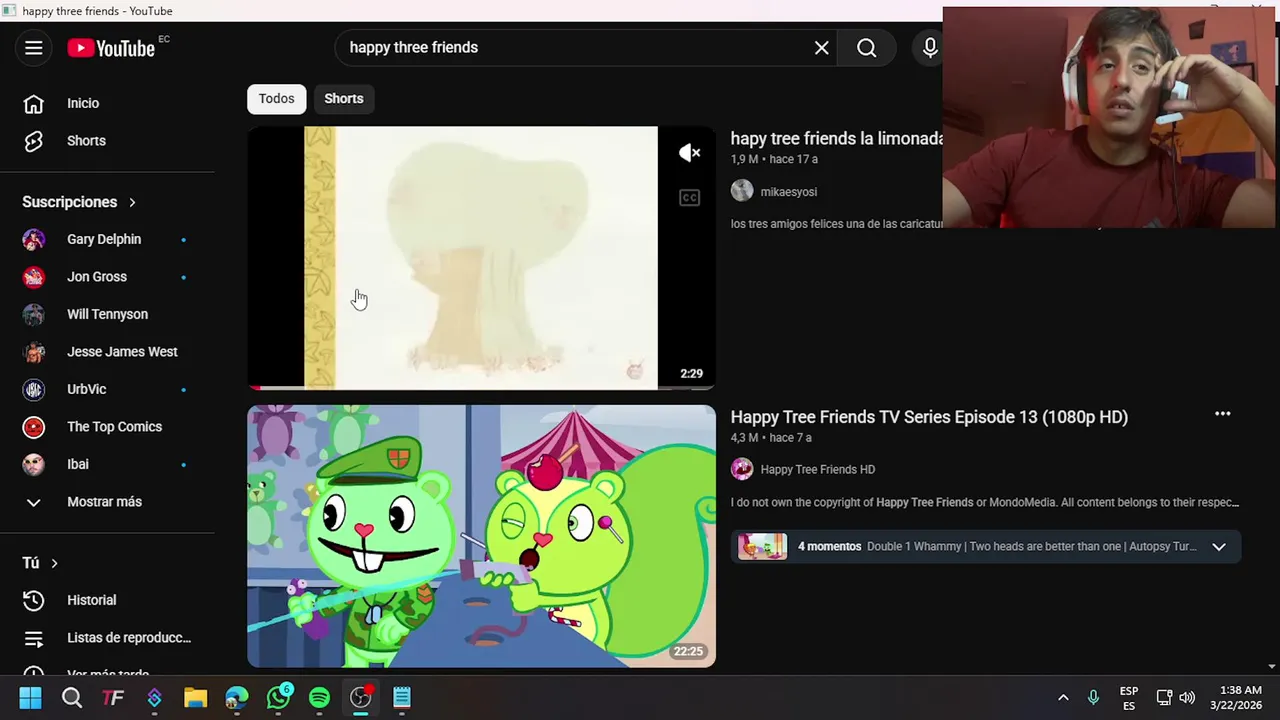Open Listas de reproducción

click(x=107, y=638)
